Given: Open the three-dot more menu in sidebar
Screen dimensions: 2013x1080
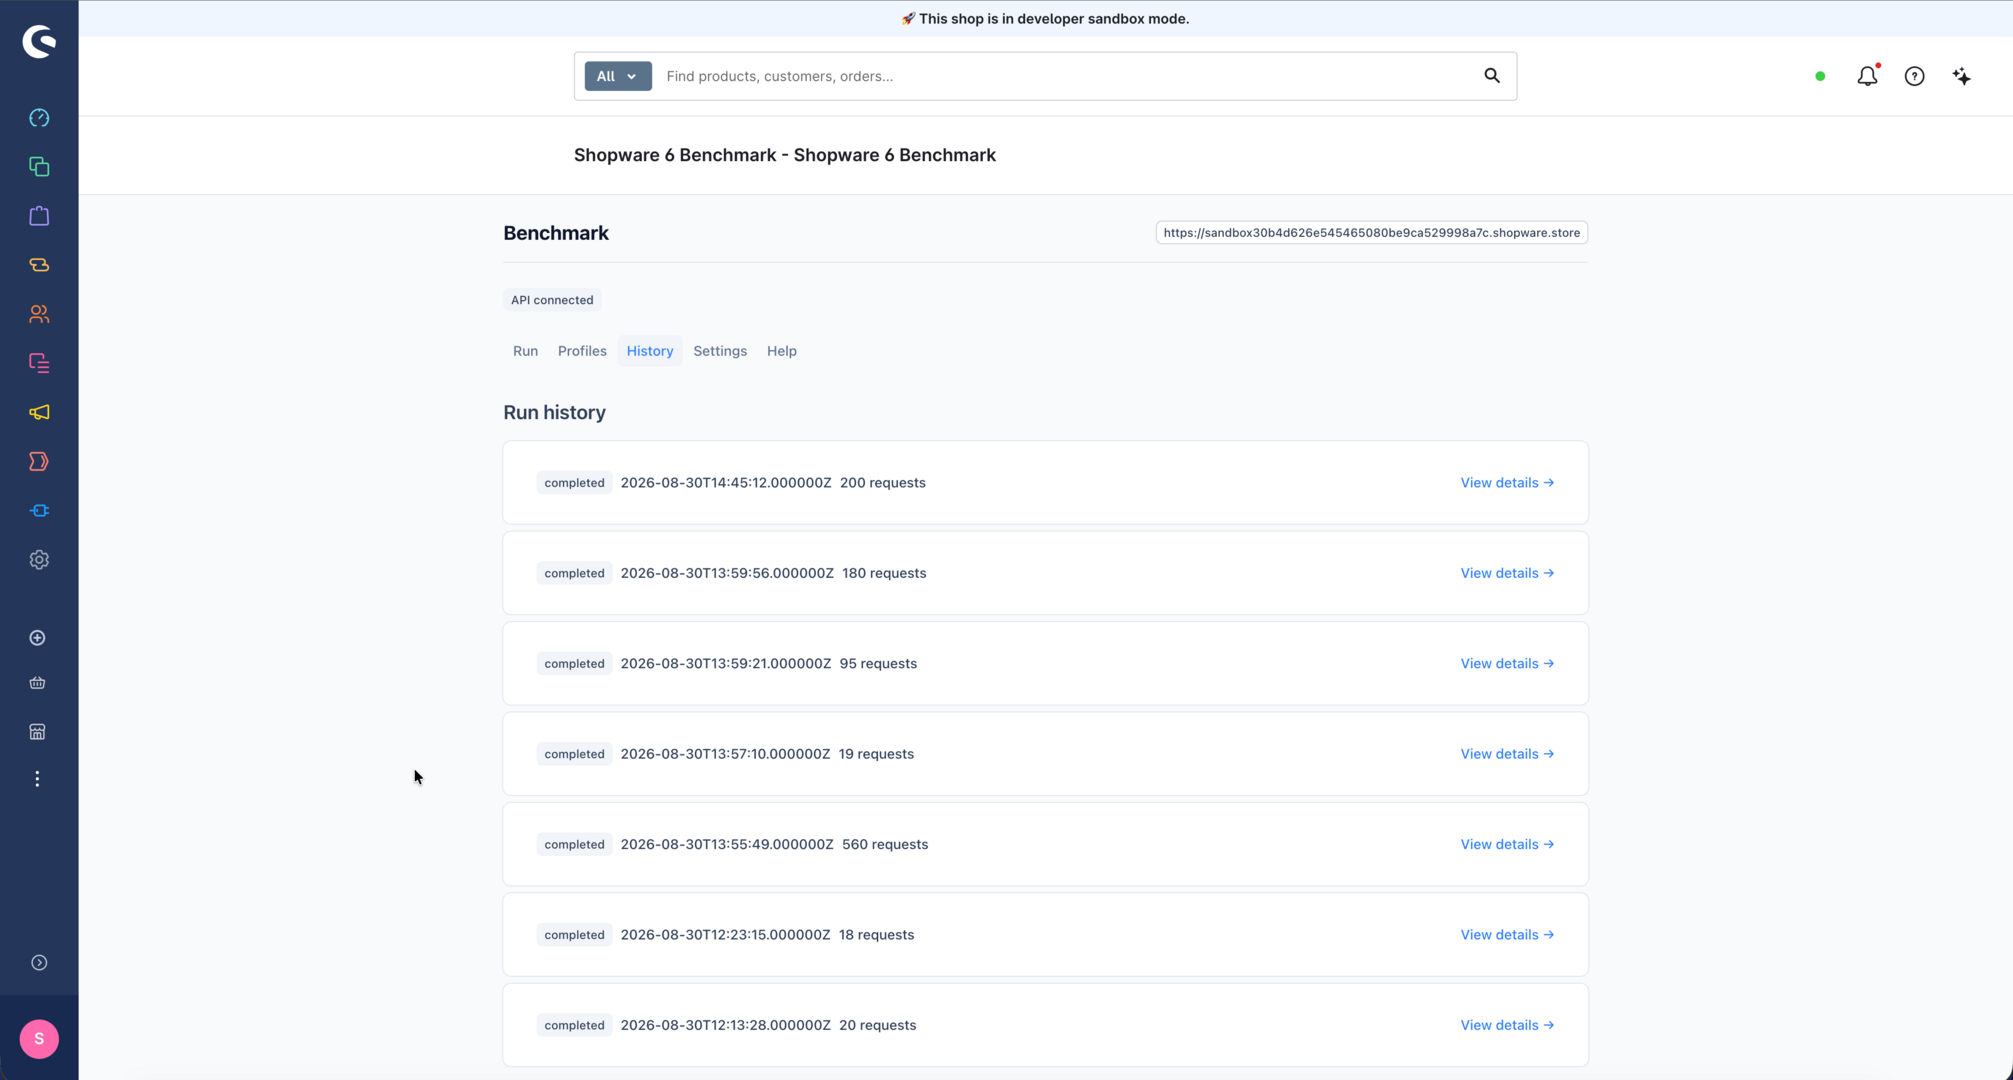Looking at the screenshot, I should [38, 779].
